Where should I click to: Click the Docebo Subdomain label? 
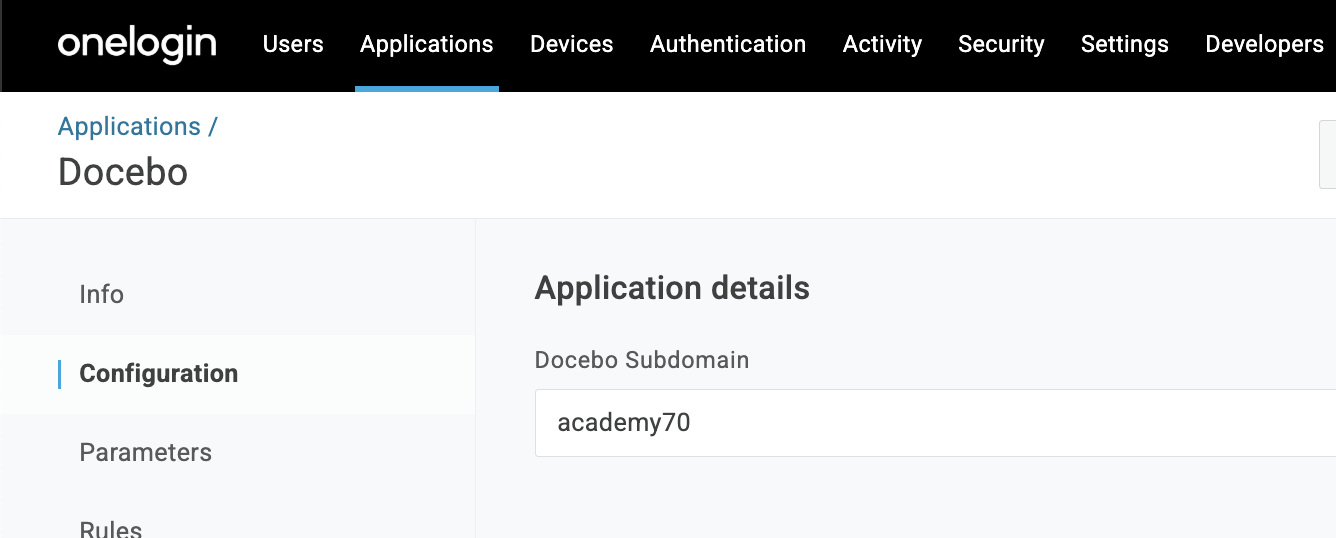pos(641,360)
